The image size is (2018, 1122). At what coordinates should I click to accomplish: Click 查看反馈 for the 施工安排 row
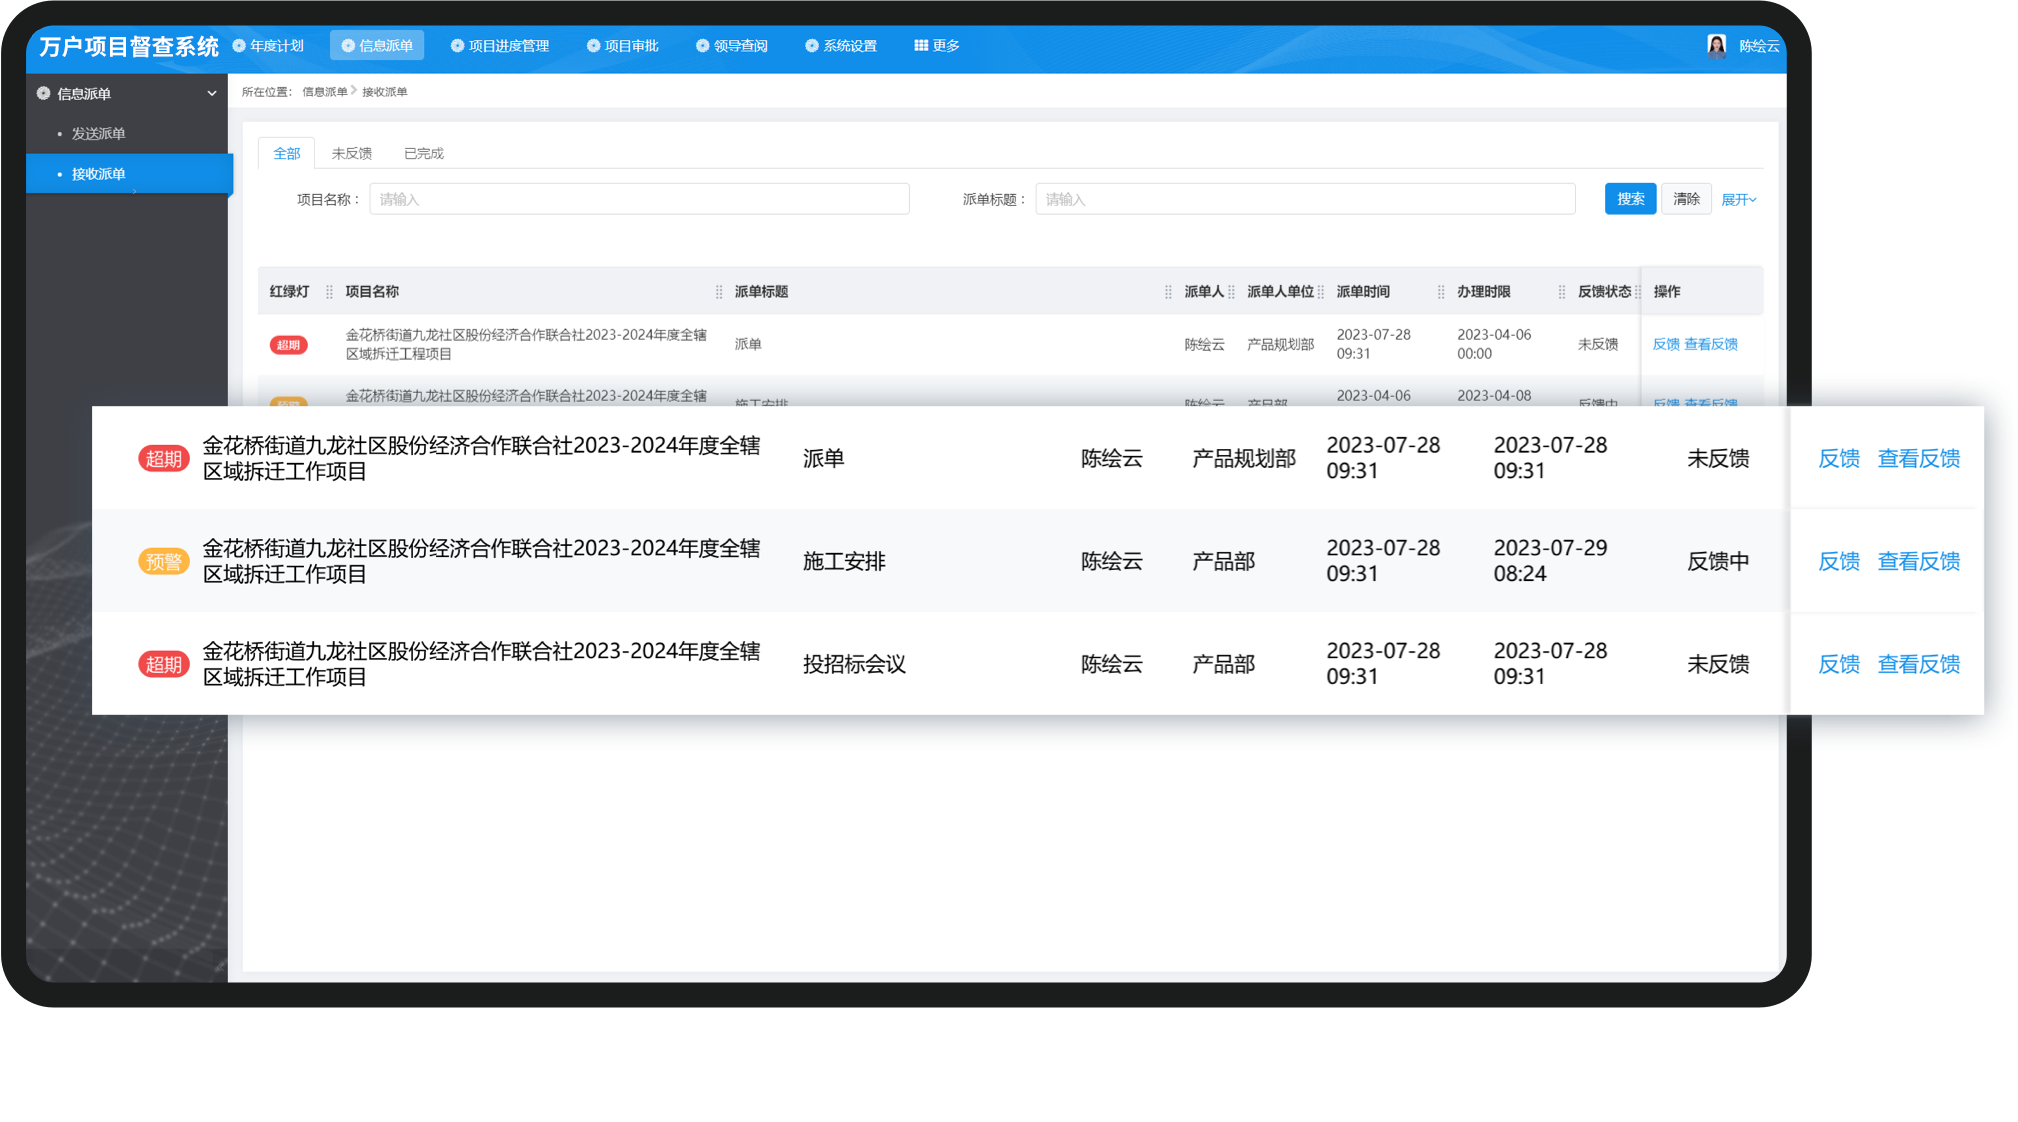coord(1919,562)
